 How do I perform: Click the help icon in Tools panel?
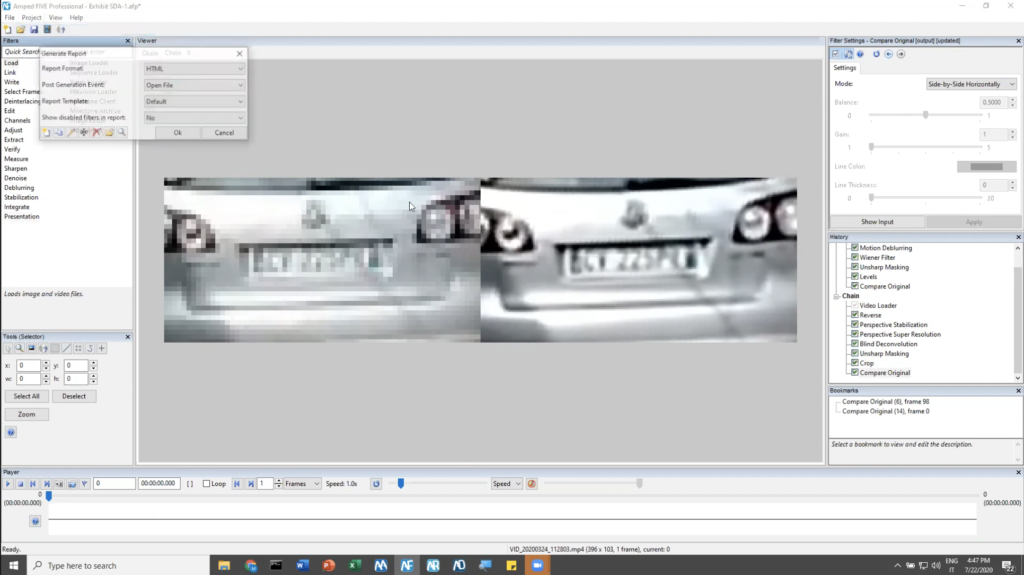click(11, 433)
